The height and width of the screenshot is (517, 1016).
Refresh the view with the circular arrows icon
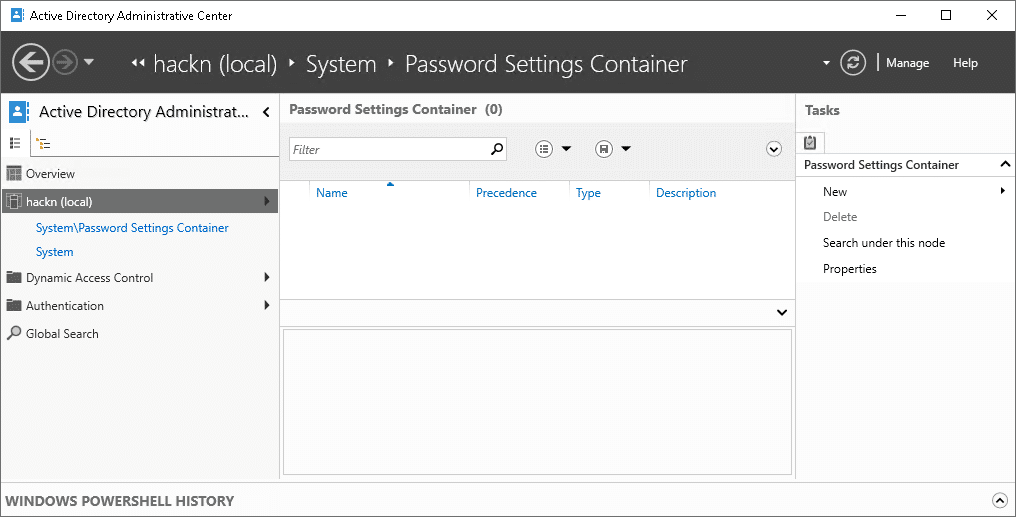pyautogui.click(x=853, y=63)
